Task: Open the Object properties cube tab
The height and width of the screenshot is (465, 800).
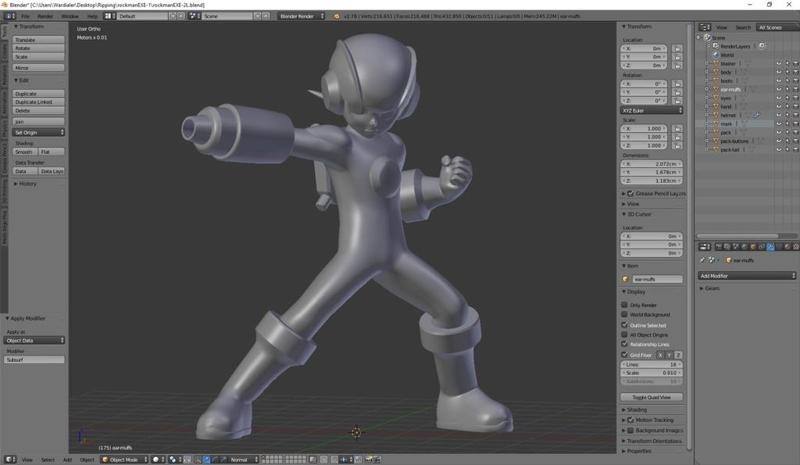Action: [753, 247]
